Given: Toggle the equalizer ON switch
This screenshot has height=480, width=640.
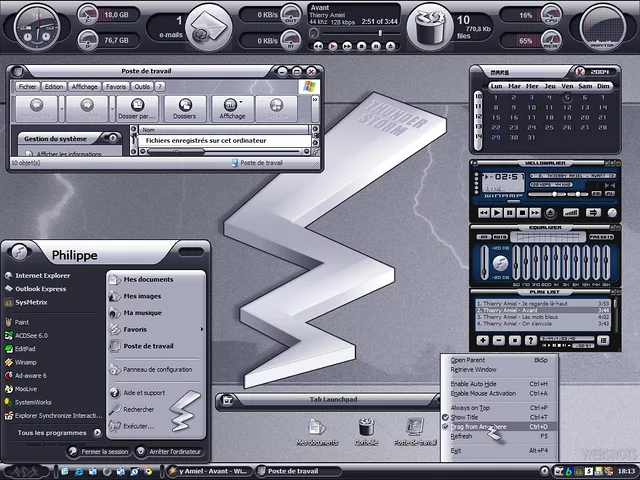Looking at the screenshot, I should click(483, 236).
